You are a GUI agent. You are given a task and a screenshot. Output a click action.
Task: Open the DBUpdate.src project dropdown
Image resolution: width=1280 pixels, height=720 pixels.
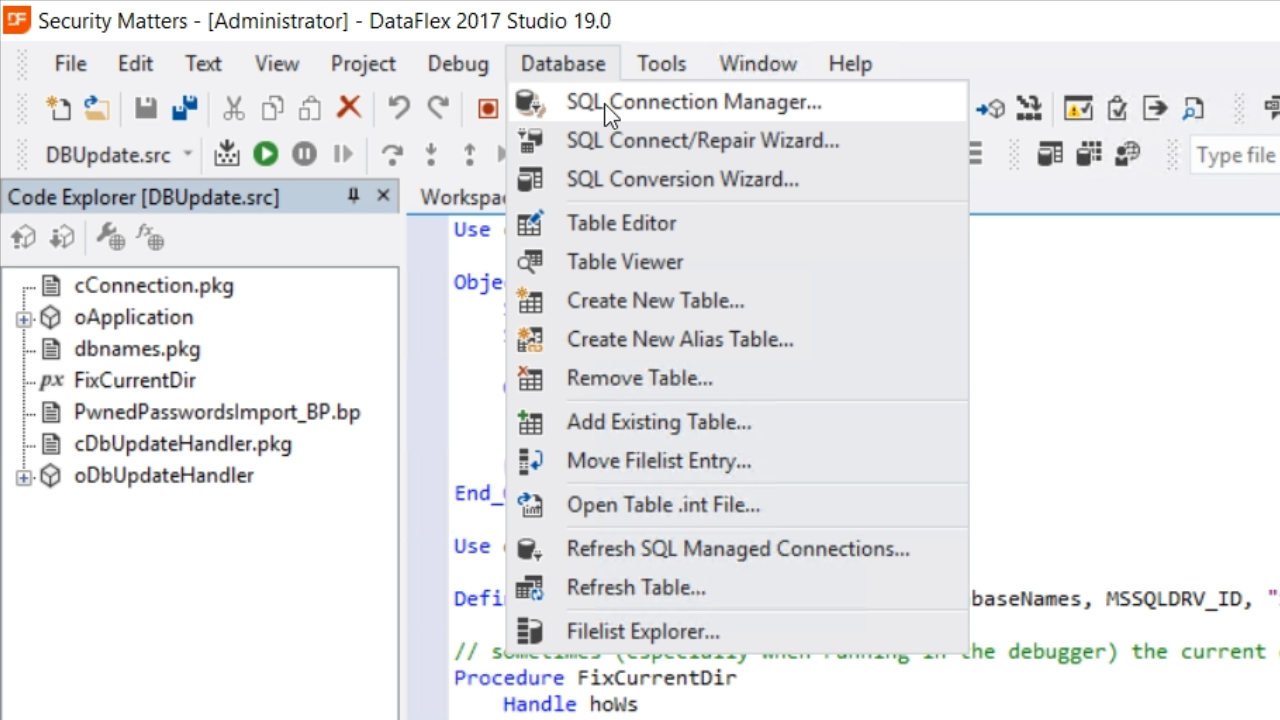tap(187, 155)
